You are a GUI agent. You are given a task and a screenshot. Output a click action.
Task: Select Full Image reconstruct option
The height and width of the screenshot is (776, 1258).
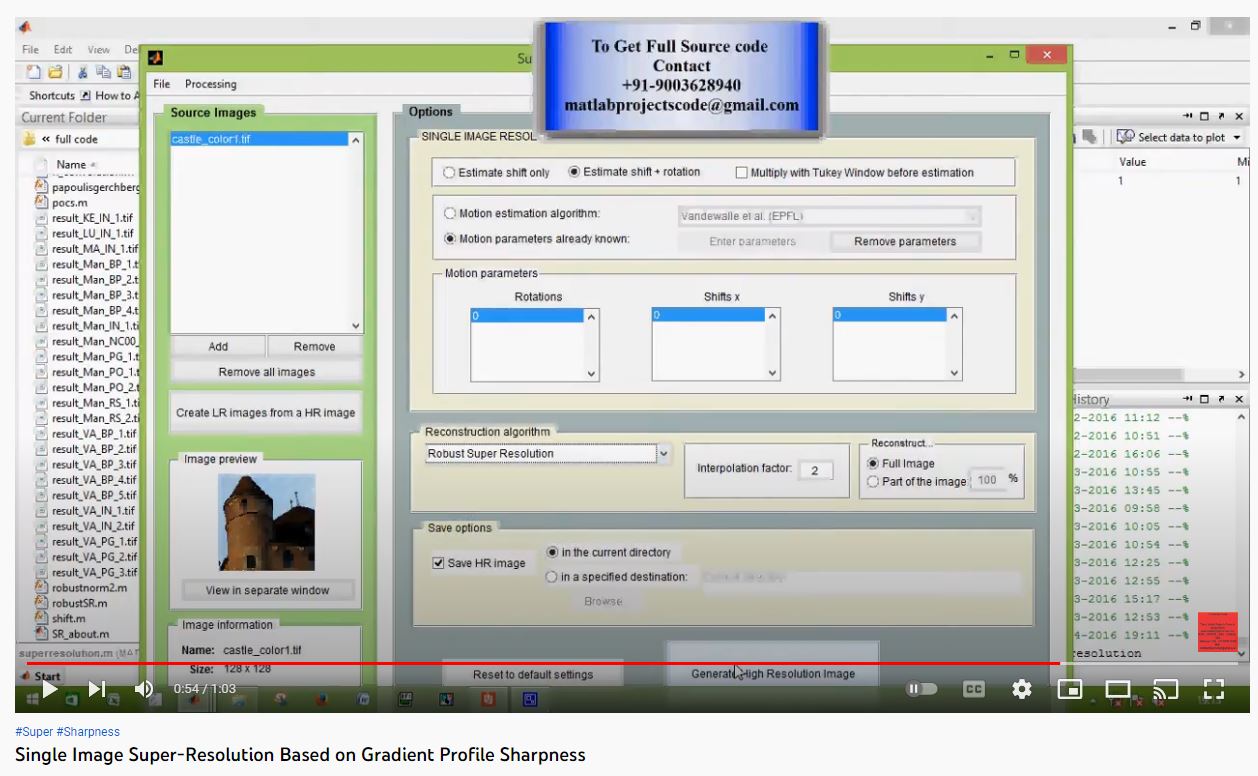point(873,464)
